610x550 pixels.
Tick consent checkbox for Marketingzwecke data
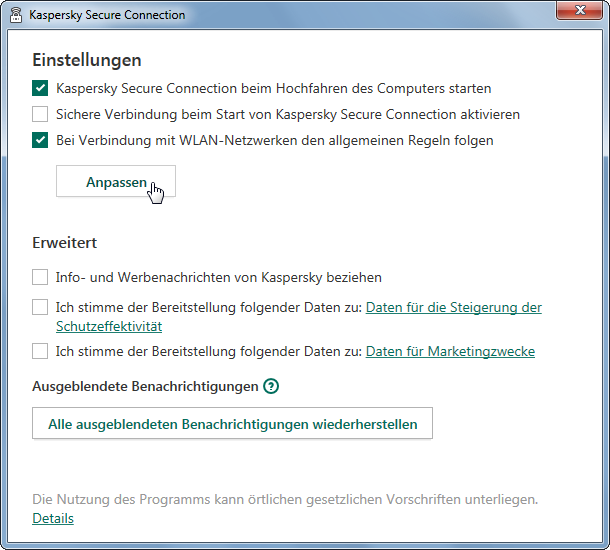point(40,351)
